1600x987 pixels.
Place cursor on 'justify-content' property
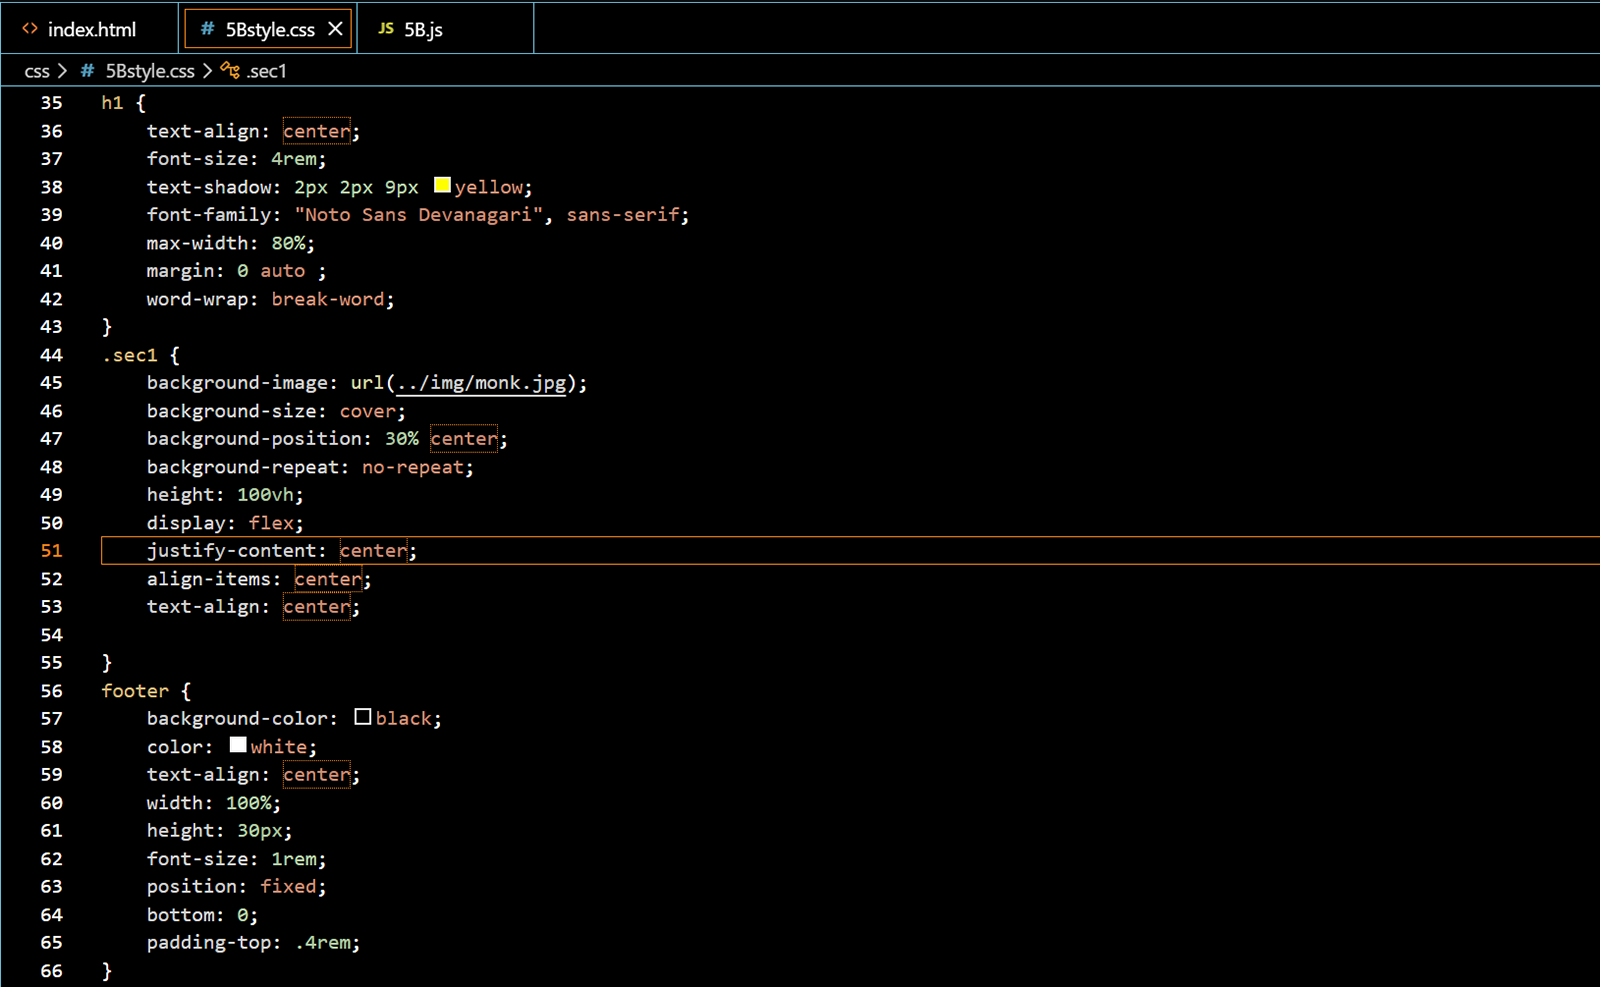(231, 551)
